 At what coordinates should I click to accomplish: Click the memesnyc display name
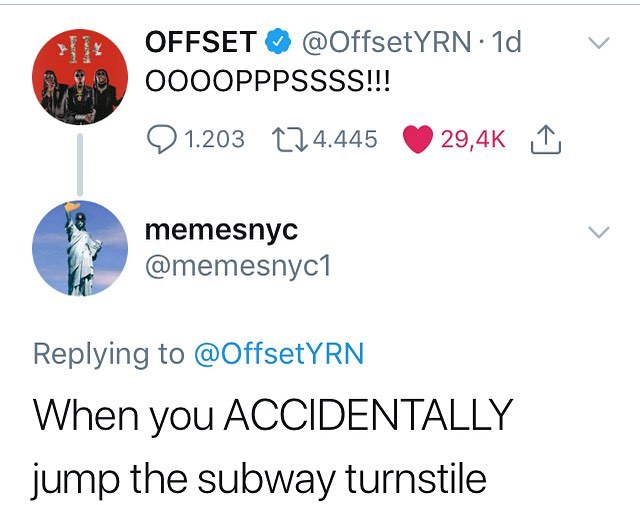220,231
